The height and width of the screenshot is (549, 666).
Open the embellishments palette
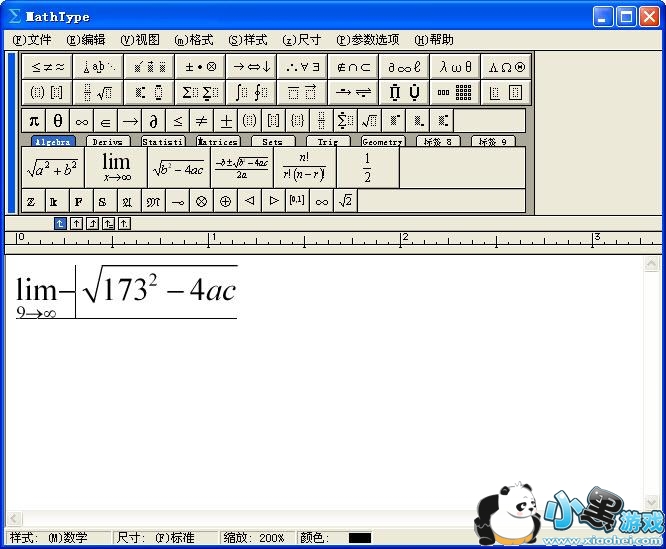149,67
